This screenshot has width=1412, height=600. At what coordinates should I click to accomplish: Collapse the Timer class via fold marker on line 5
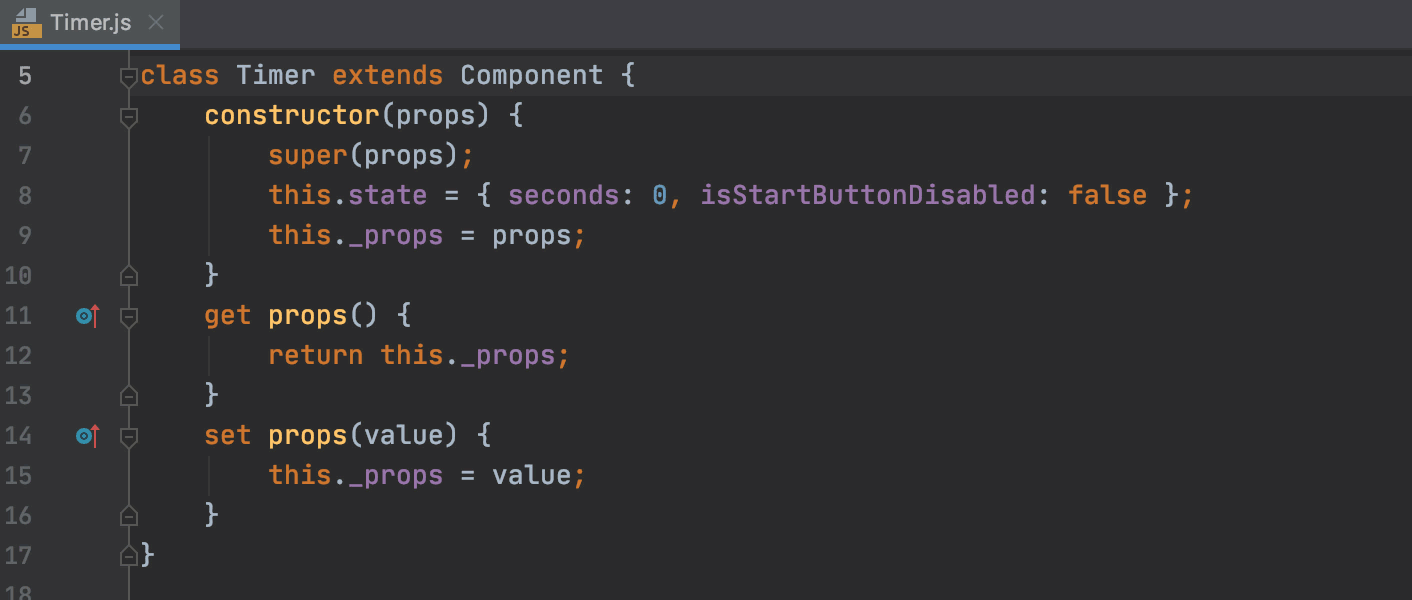tap(128, 75)
